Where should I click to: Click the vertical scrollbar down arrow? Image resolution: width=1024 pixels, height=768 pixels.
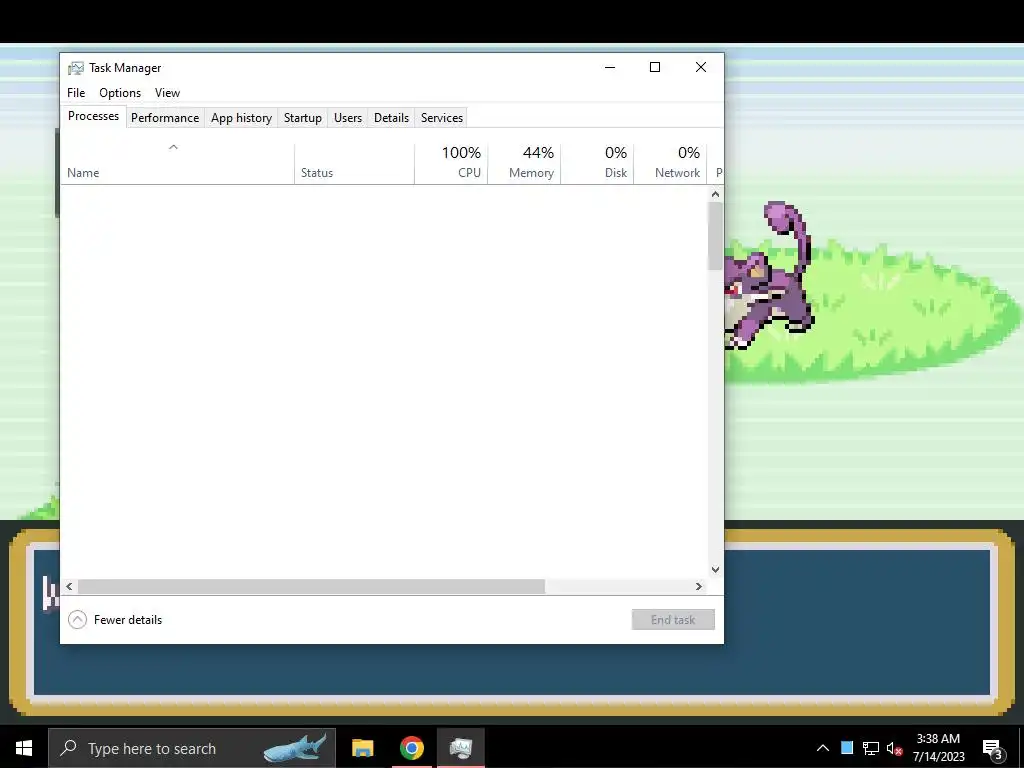pyautogui.click(x=715, y=569)
